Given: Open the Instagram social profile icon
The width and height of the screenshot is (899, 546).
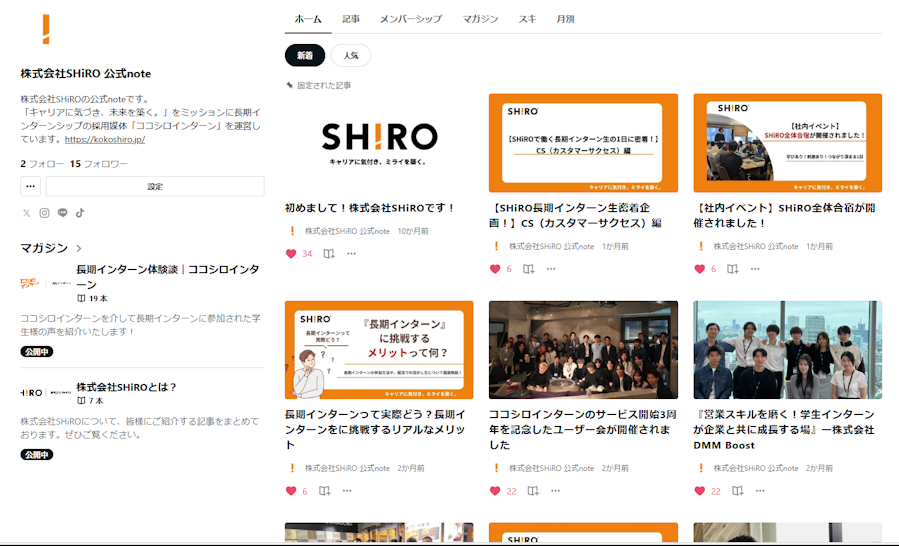Looking at the screenshot, I should pos(44,213).
